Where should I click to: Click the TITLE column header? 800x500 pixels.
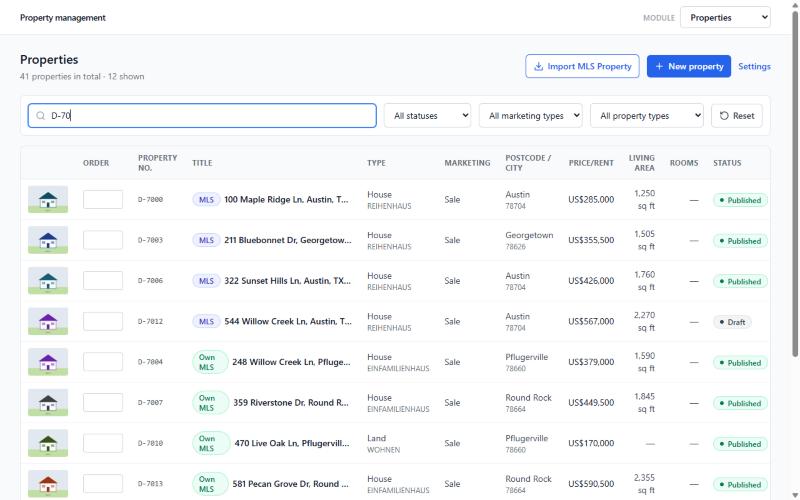[202, 163]
